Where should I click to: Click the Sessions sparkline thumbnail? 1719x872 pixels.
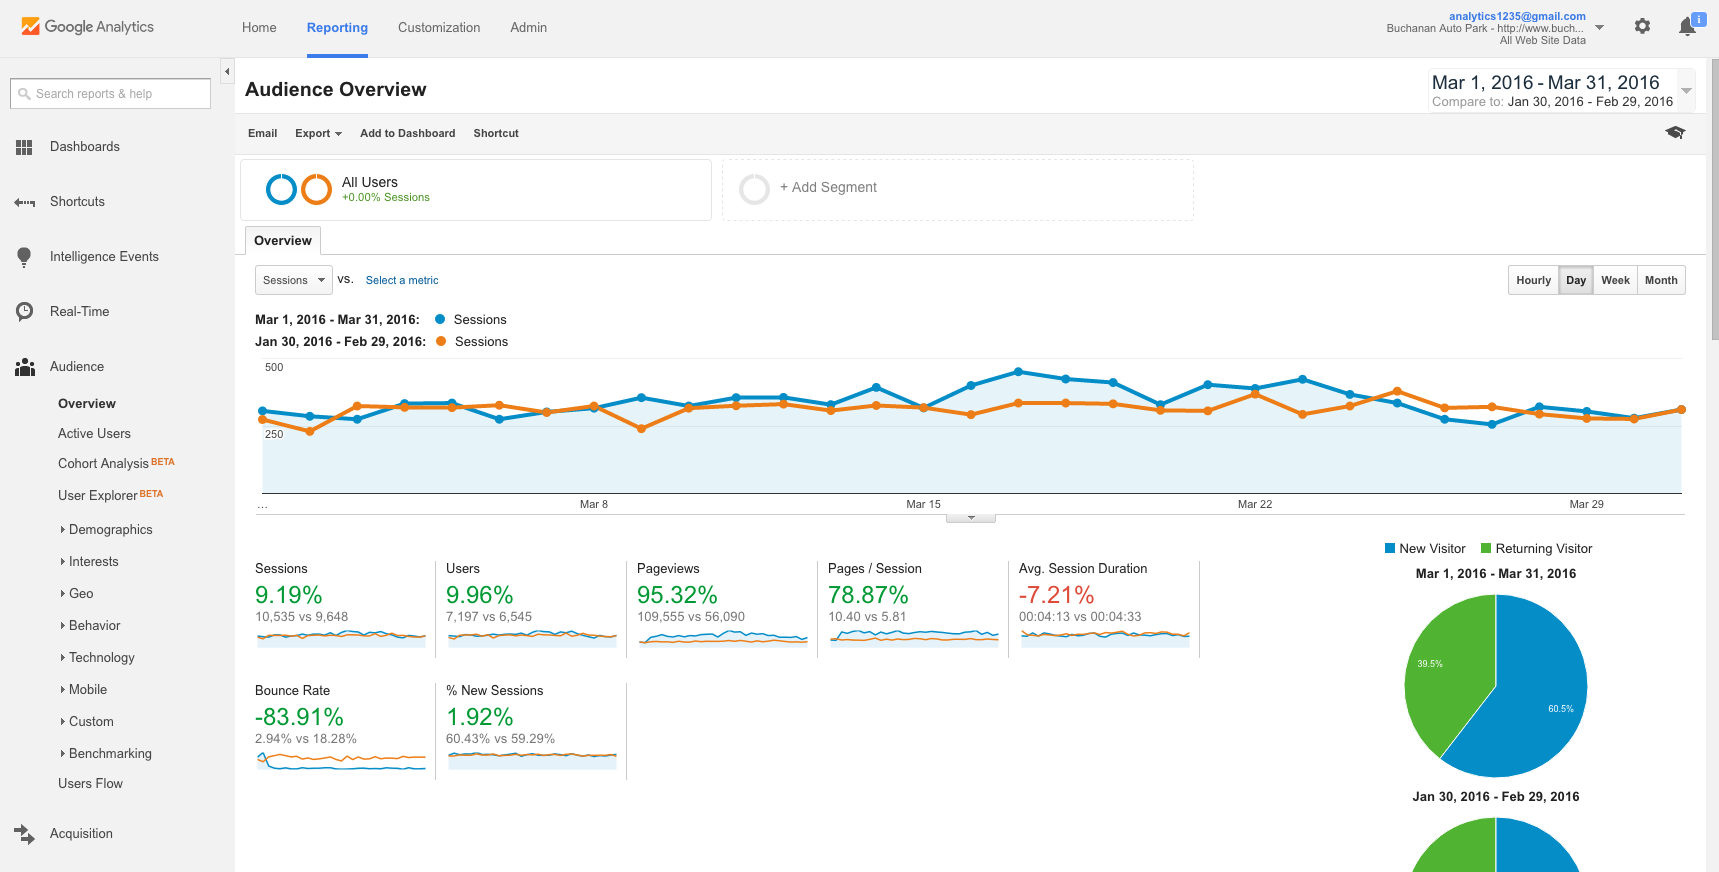click(x=341, y=637)
